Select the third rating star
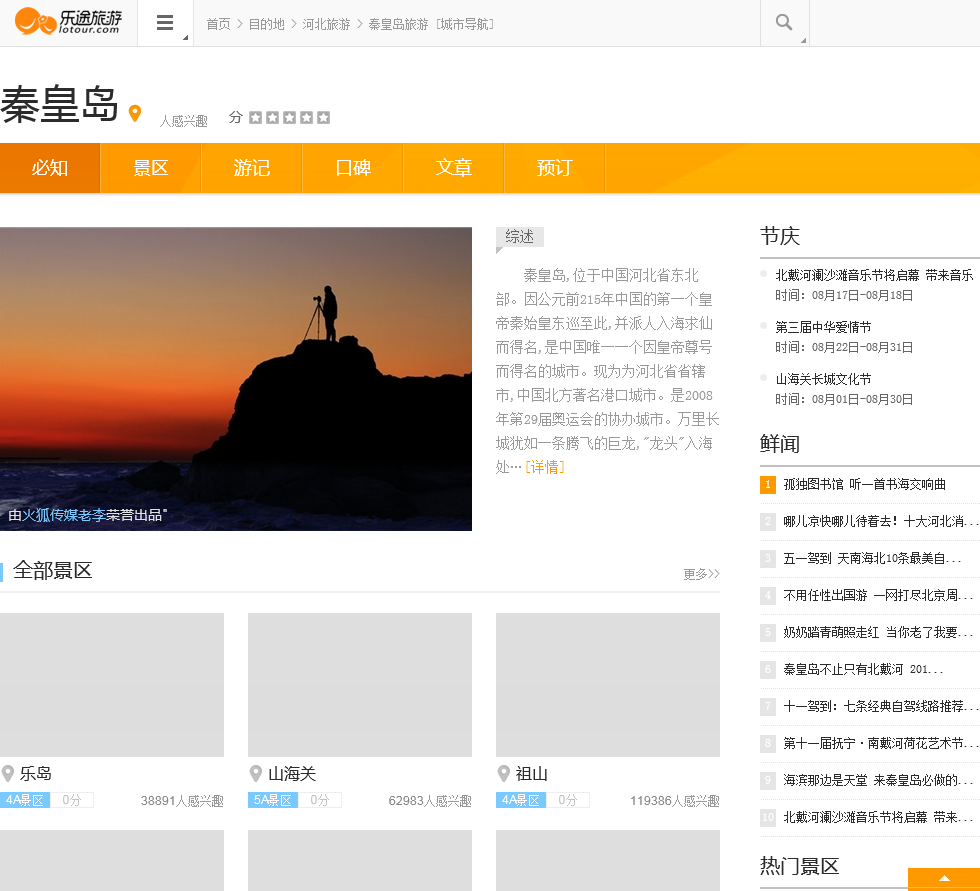This screenshot has height=891, width=980. tap(289, 118)
